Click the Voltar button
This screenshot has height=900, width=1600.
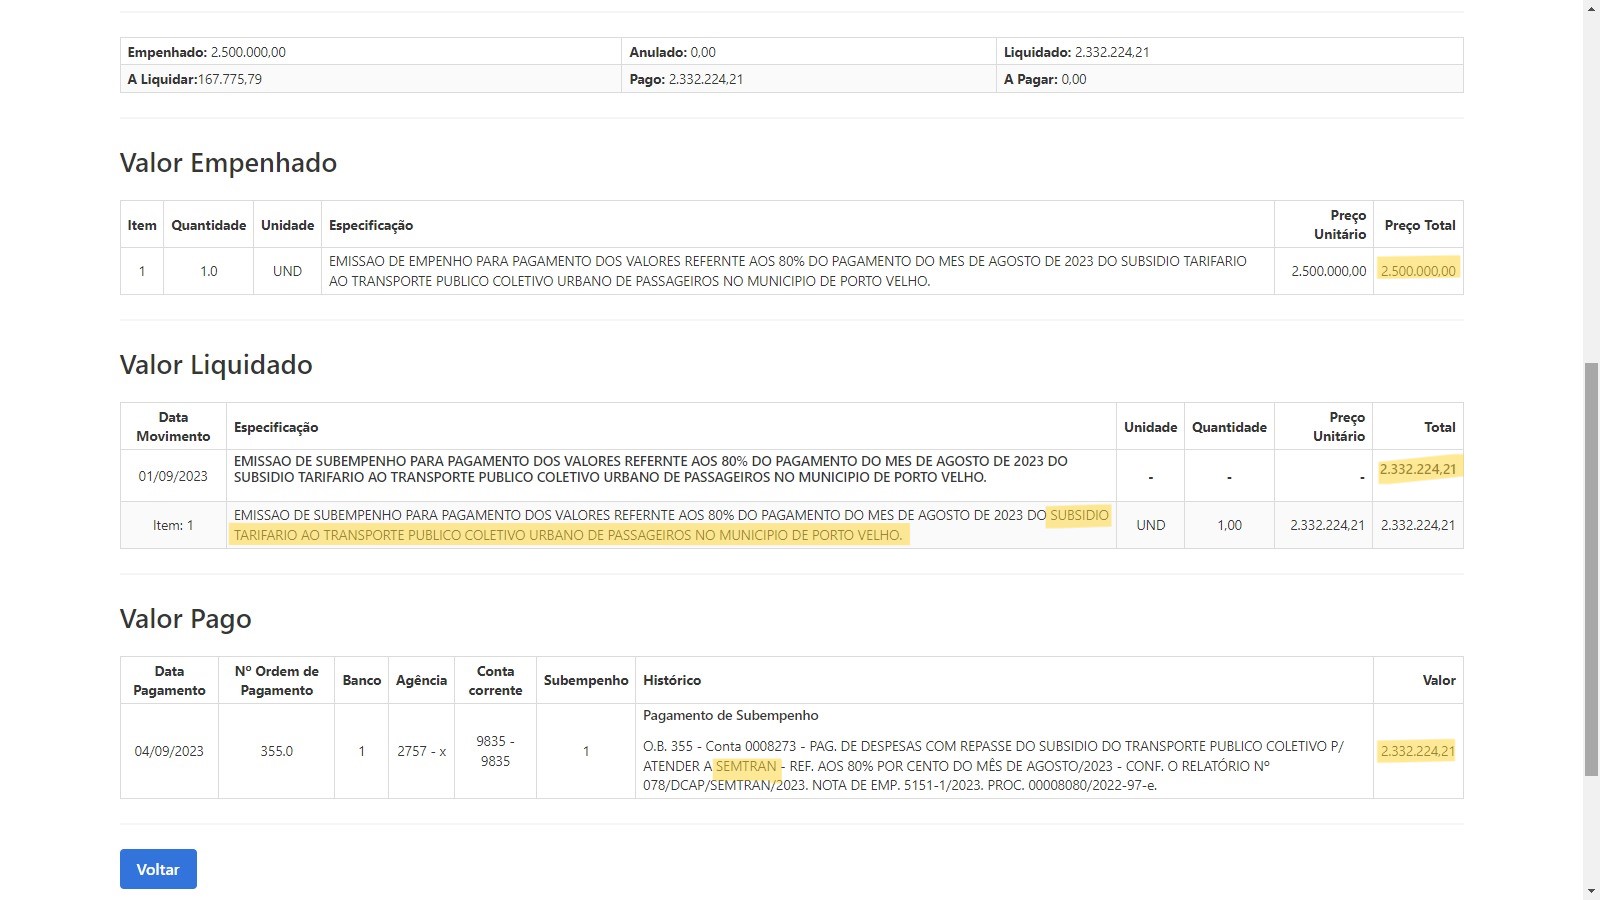point(158,869)
